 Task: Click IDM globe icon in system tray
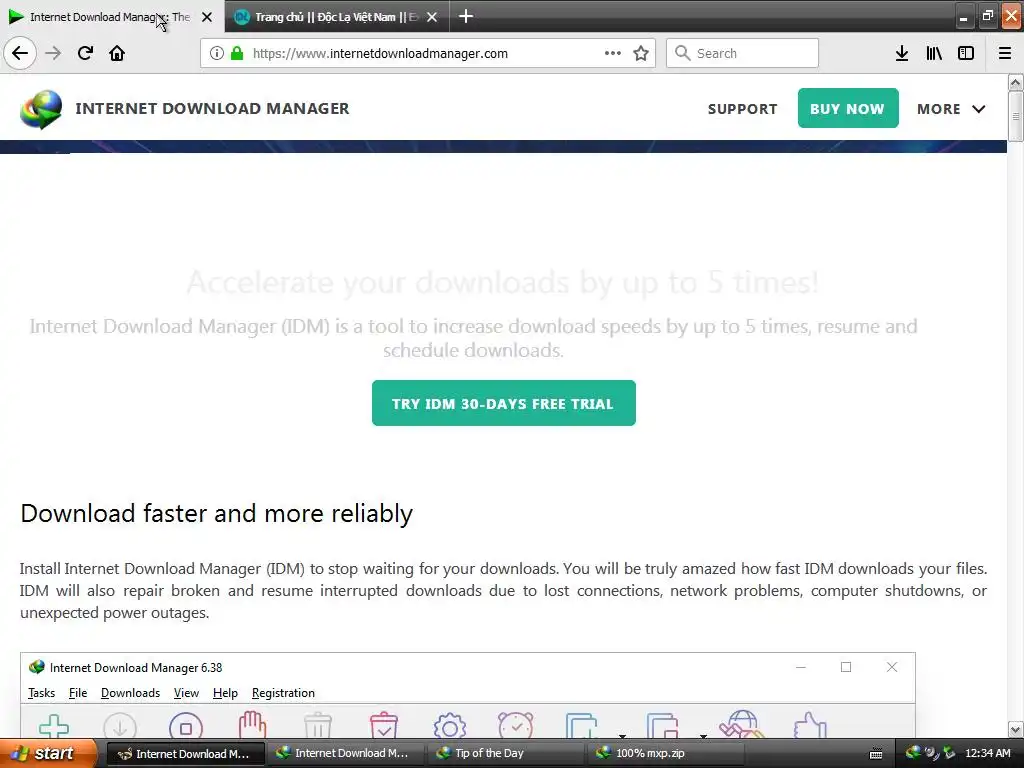[914, 753]
